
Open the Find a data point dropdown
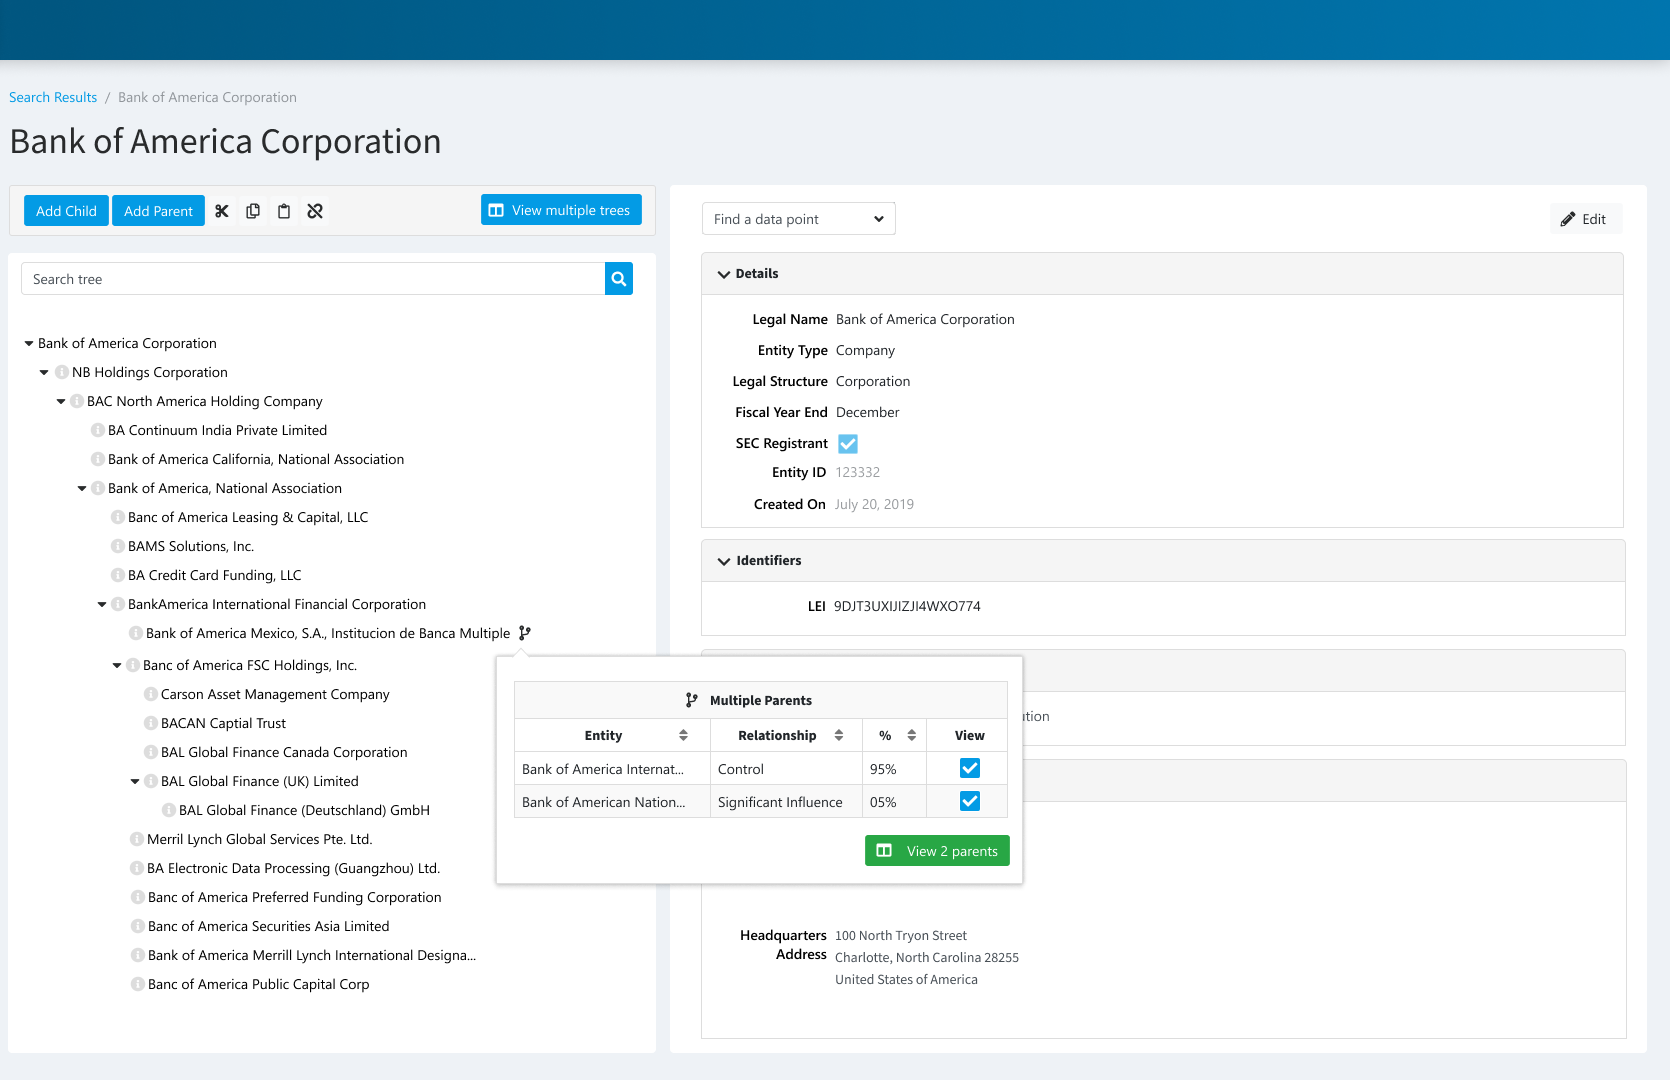click(798, 218)
